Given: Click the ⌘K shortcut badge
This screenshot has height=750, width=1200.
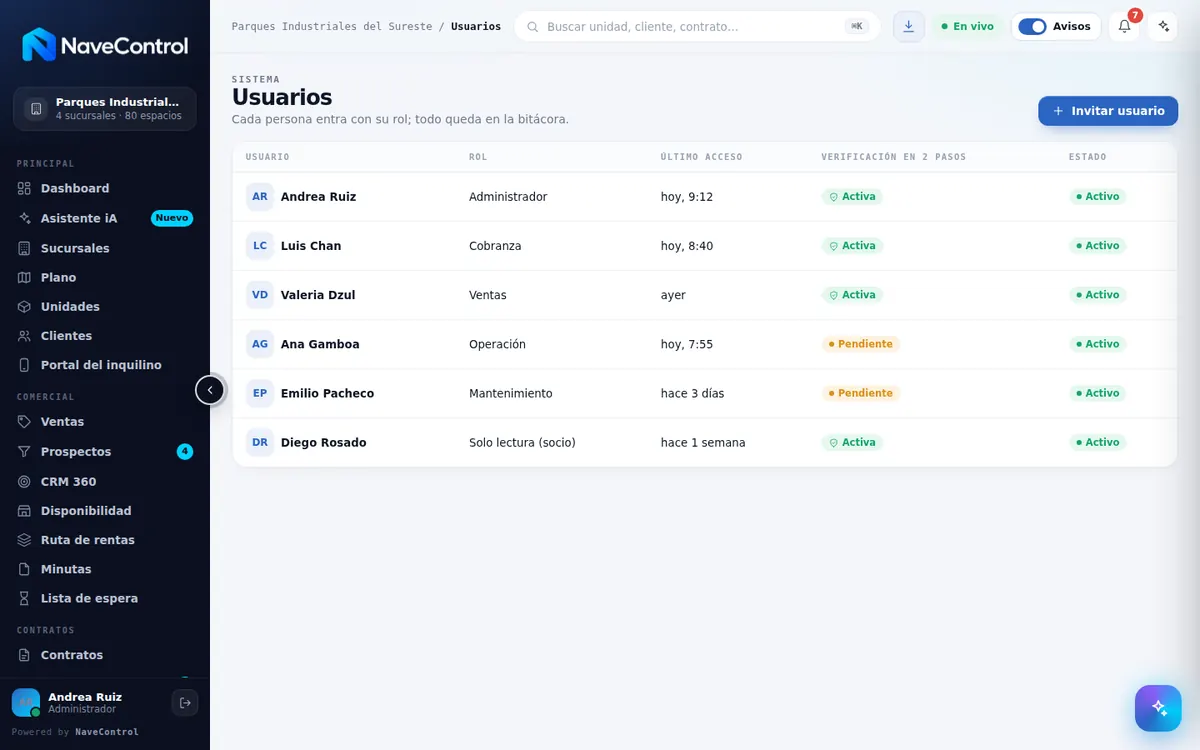Looking at the screenshot, I should pyautogui.click(x=857, y=26).
